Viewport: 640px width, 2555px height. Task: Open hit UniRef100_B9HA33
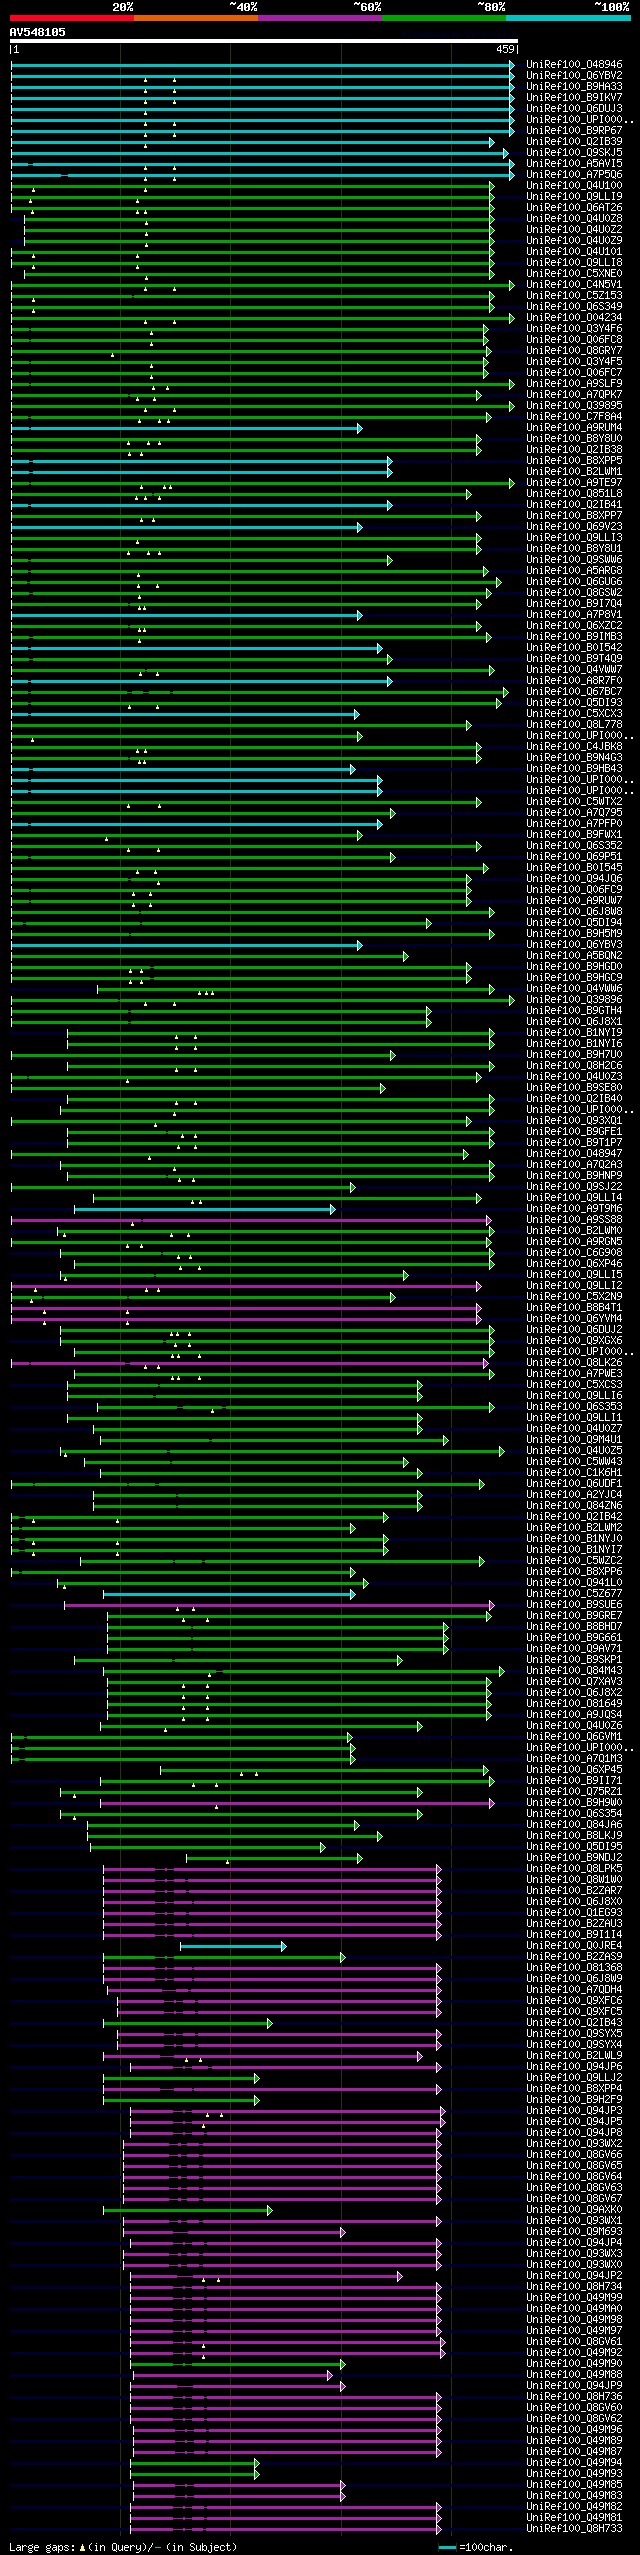click(x=574, y=86)
